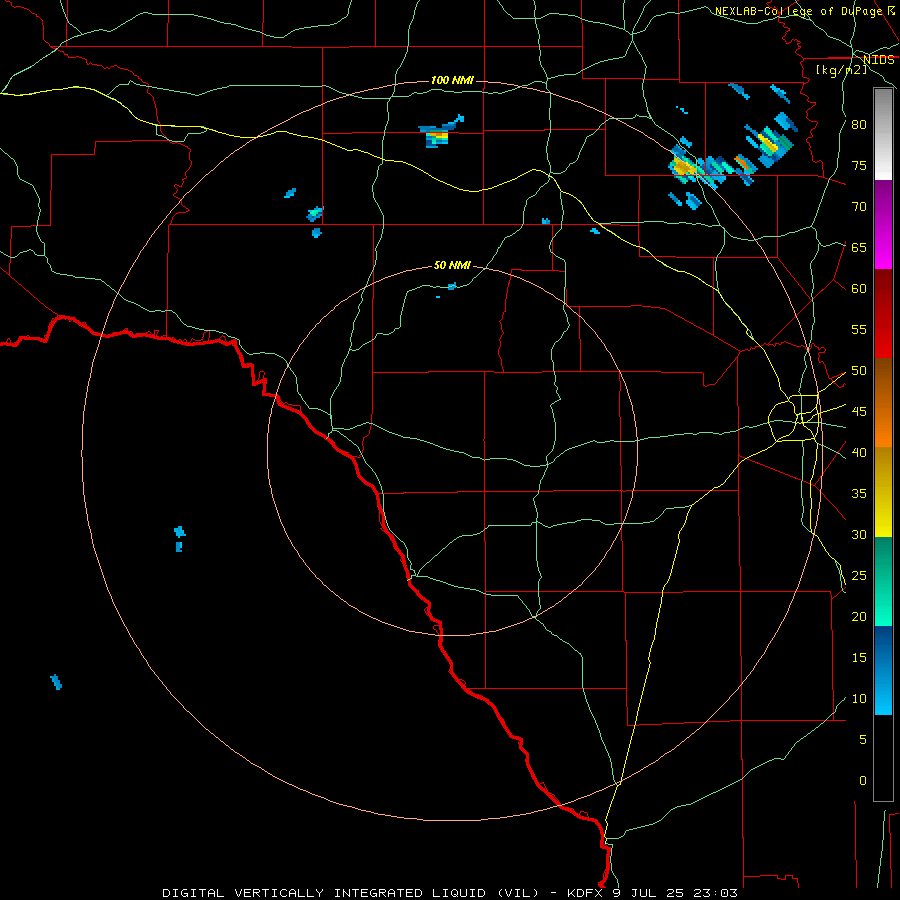Click the Digital Vertically Integrated Liquid caption
900x900 pixels.
(x=350, y=893)
